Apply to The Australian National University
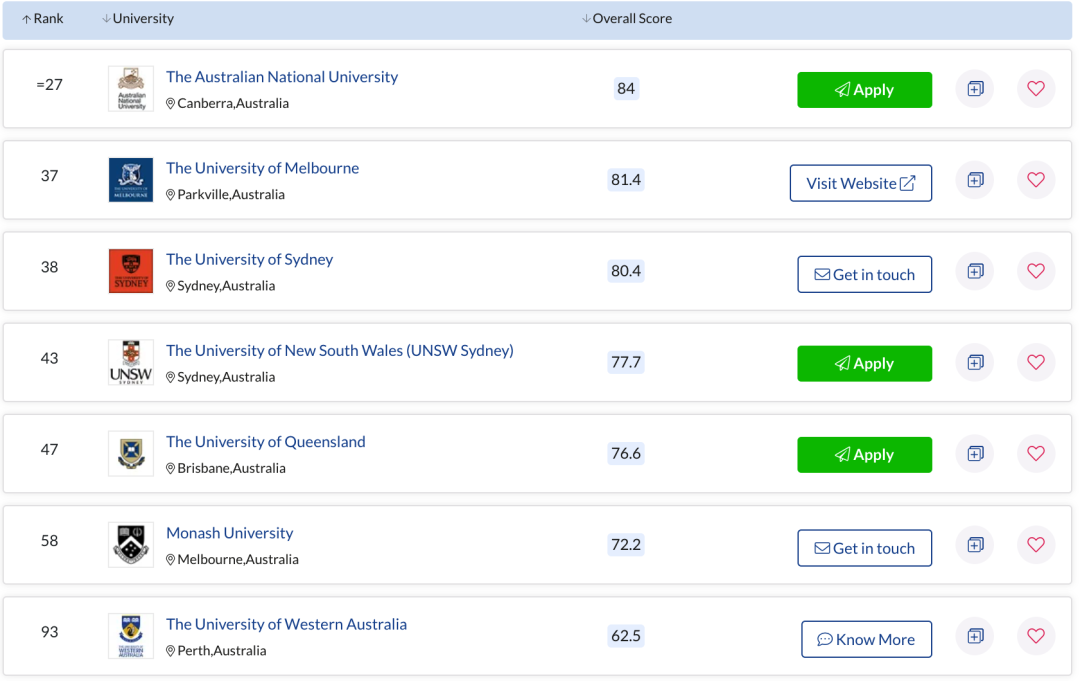 pos(864,90)
